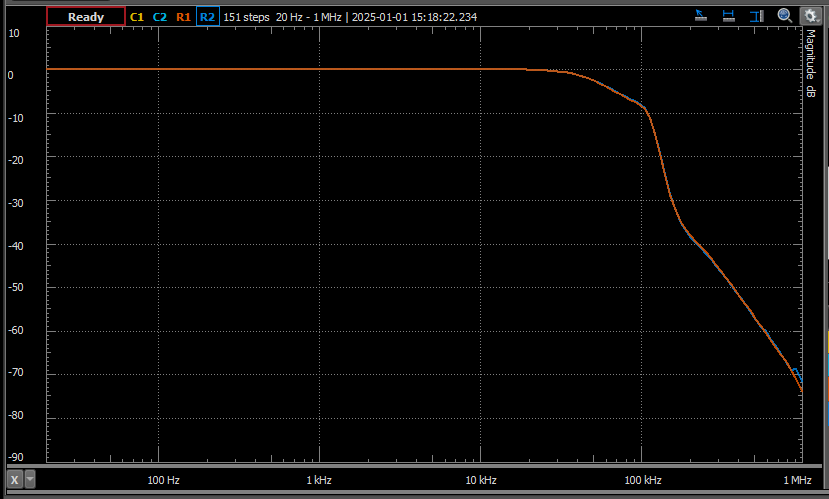Click the magnifier zoom icon
829x499 pixels.
[x=785, y=16]
